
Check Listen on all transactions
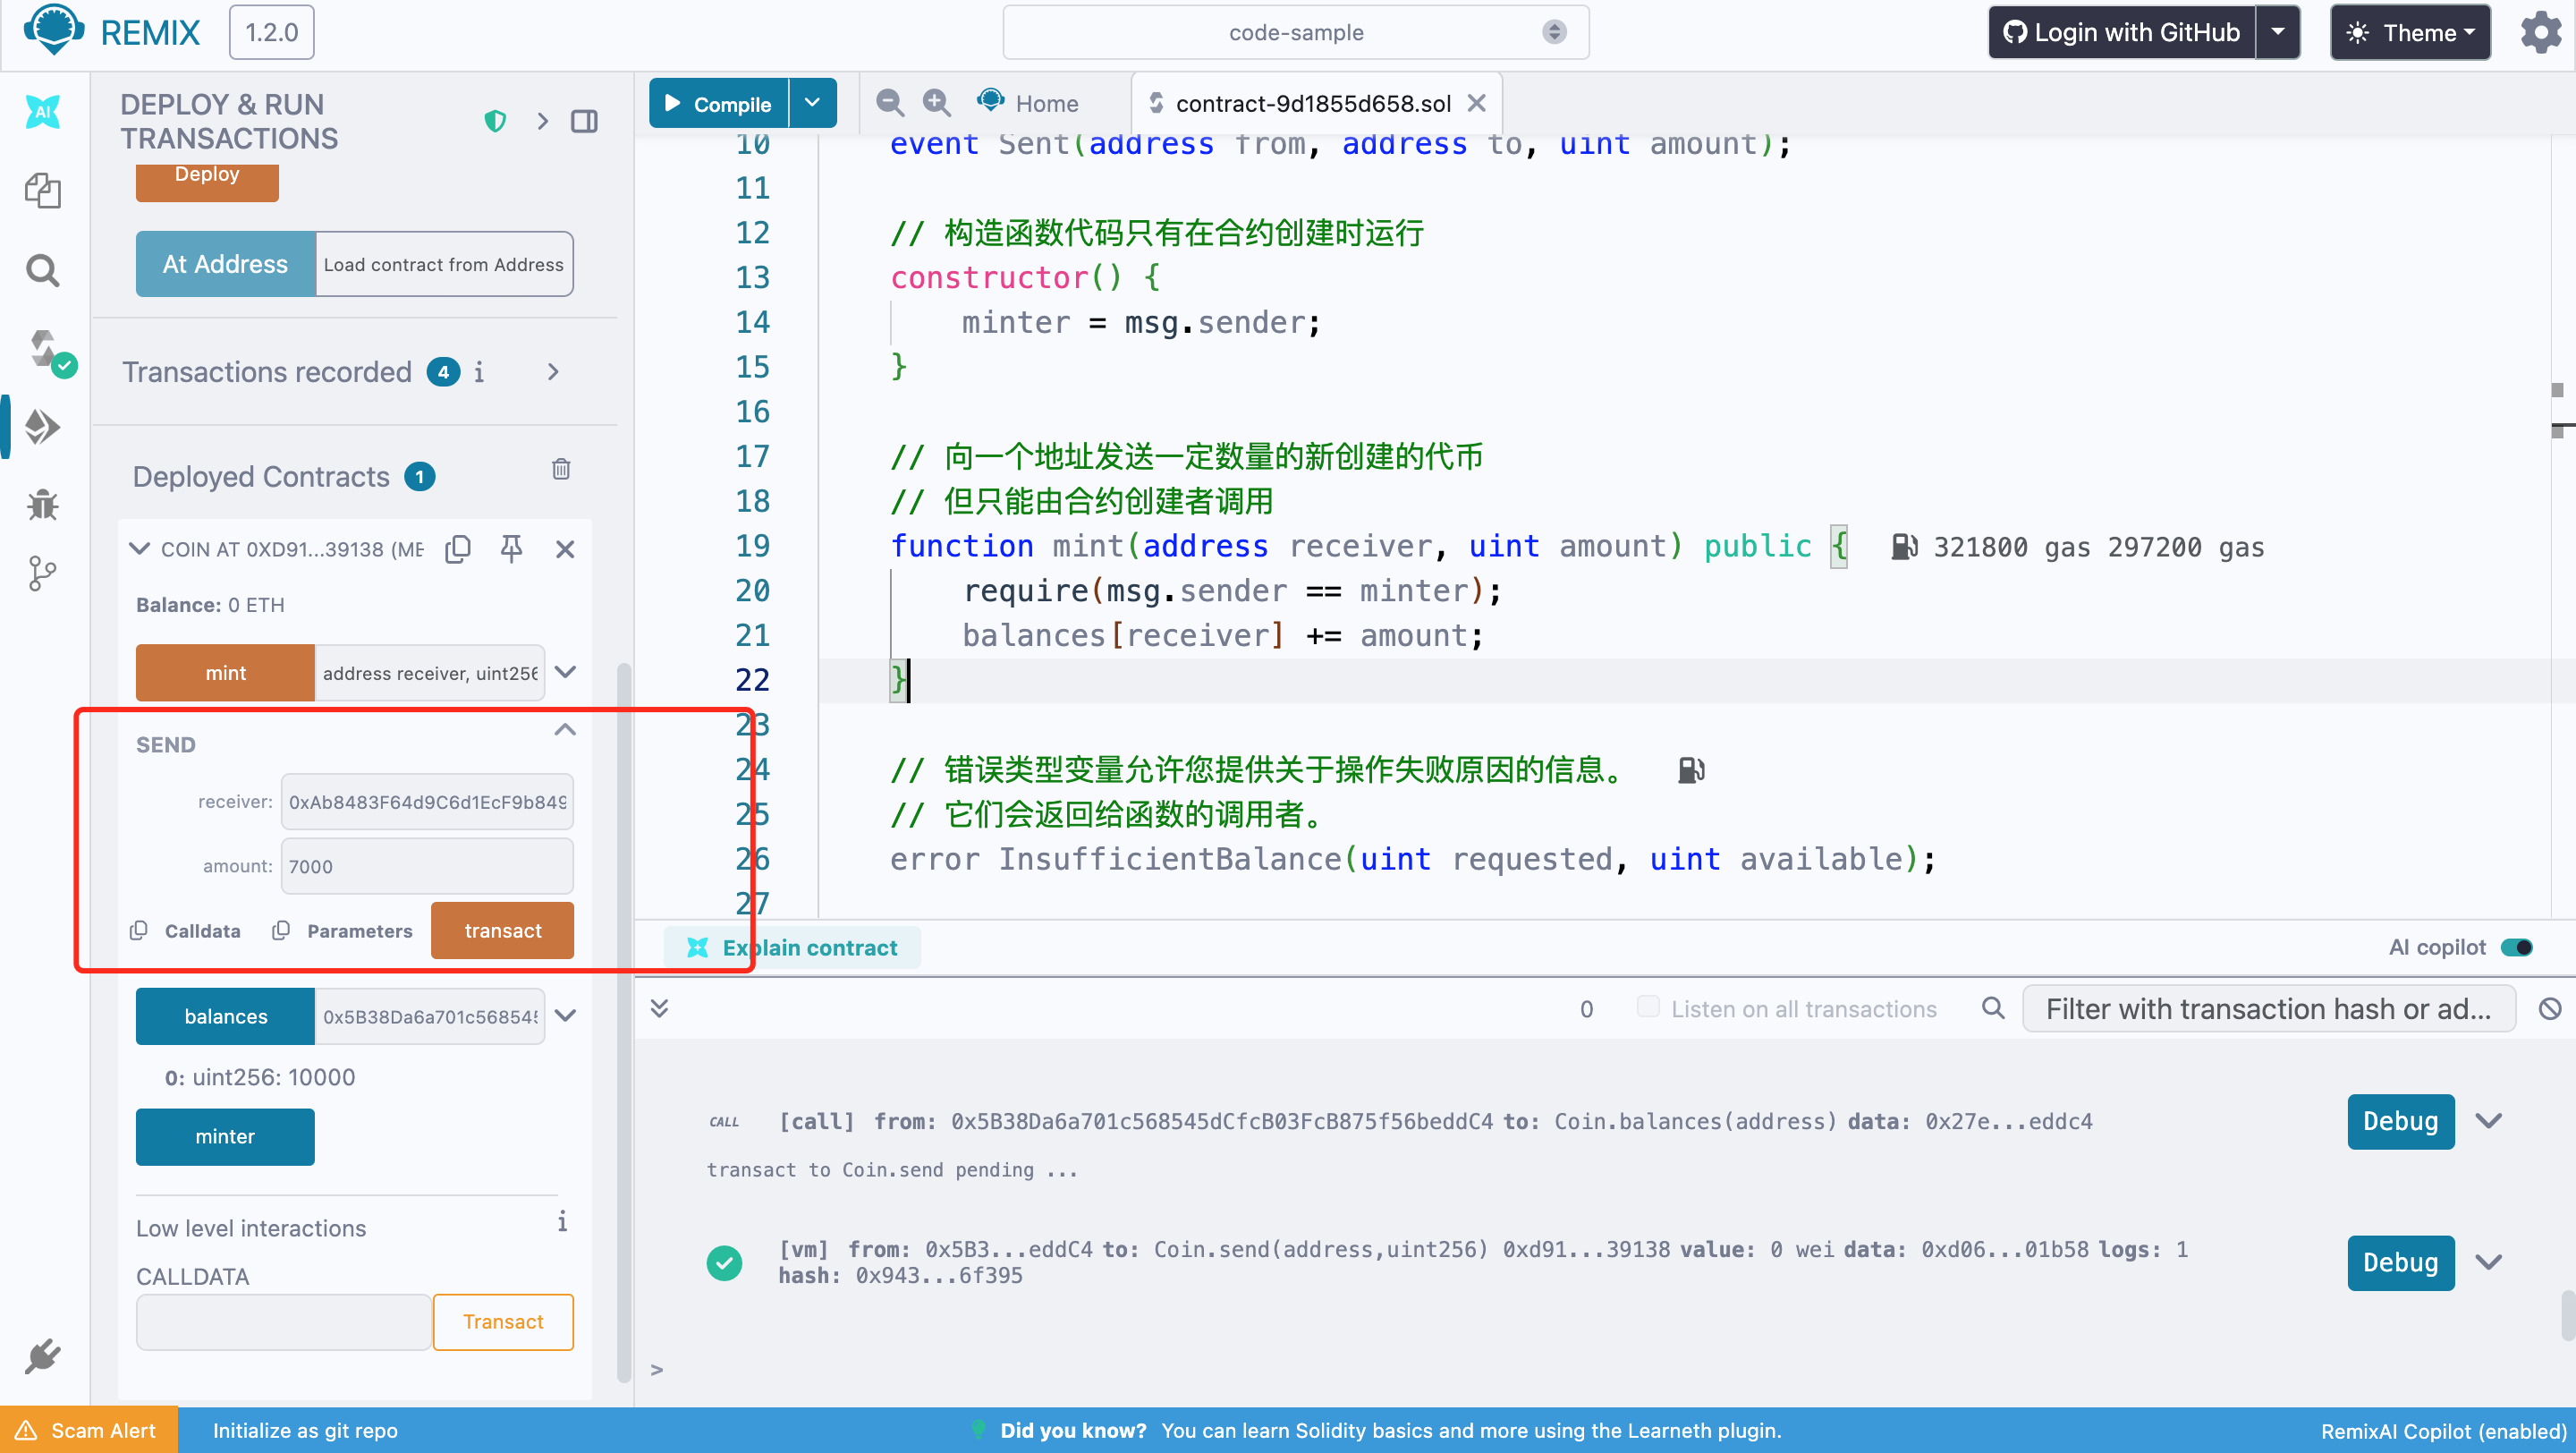[1648, 1007]
